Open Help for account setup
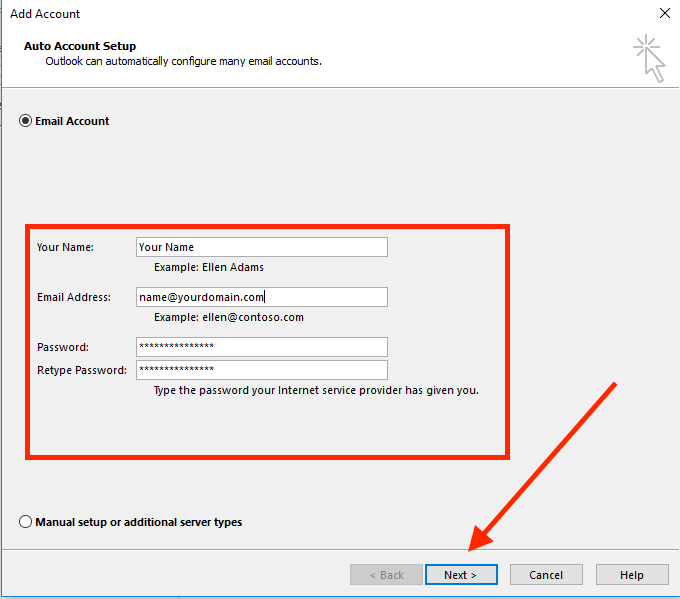 point(632,575)
